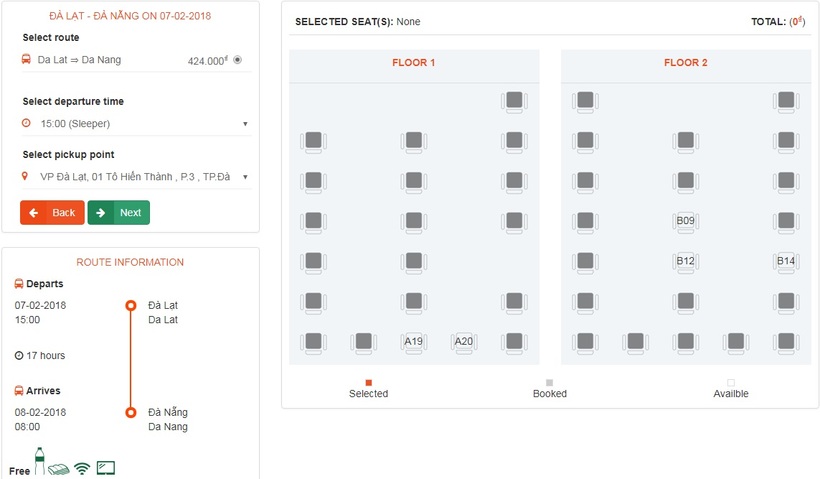Click the free water bottle amenity icon
The width and height of the screenshot is (820, 479).
40,461
